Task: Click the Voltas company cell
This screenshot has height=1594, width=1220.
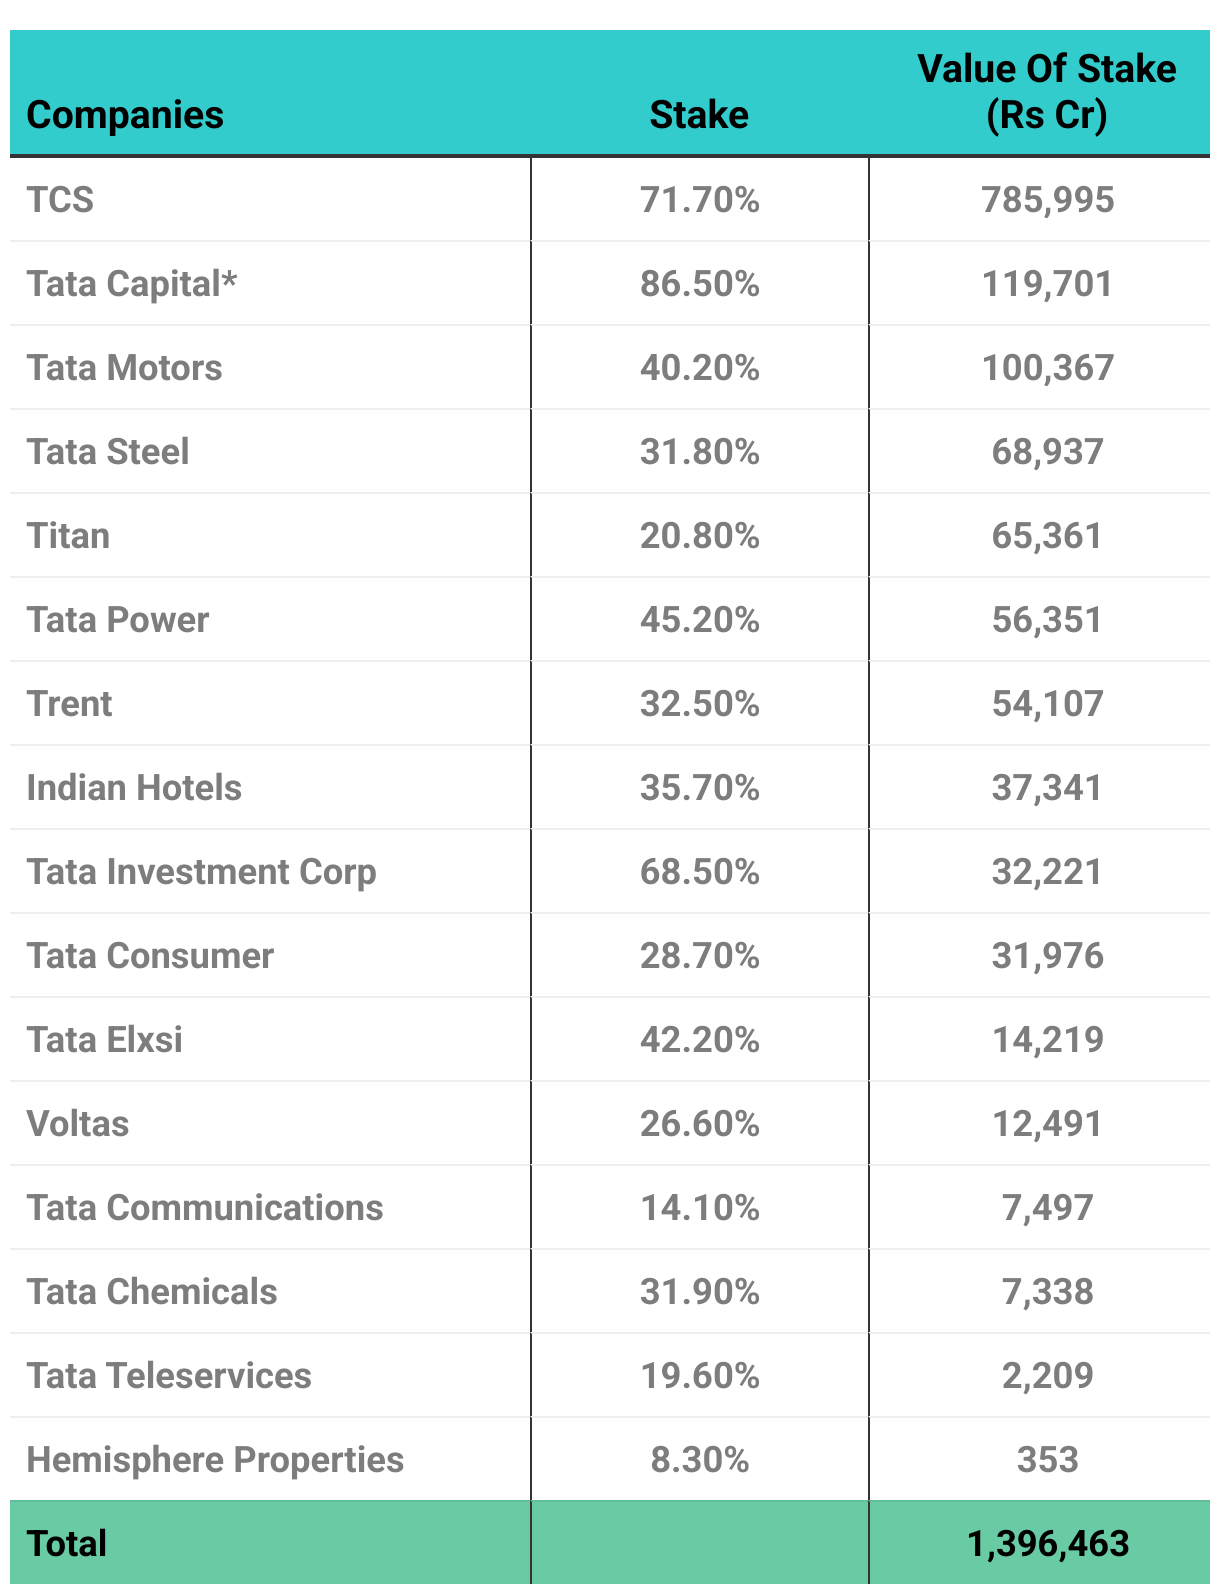Action: tap(78, 1124)
